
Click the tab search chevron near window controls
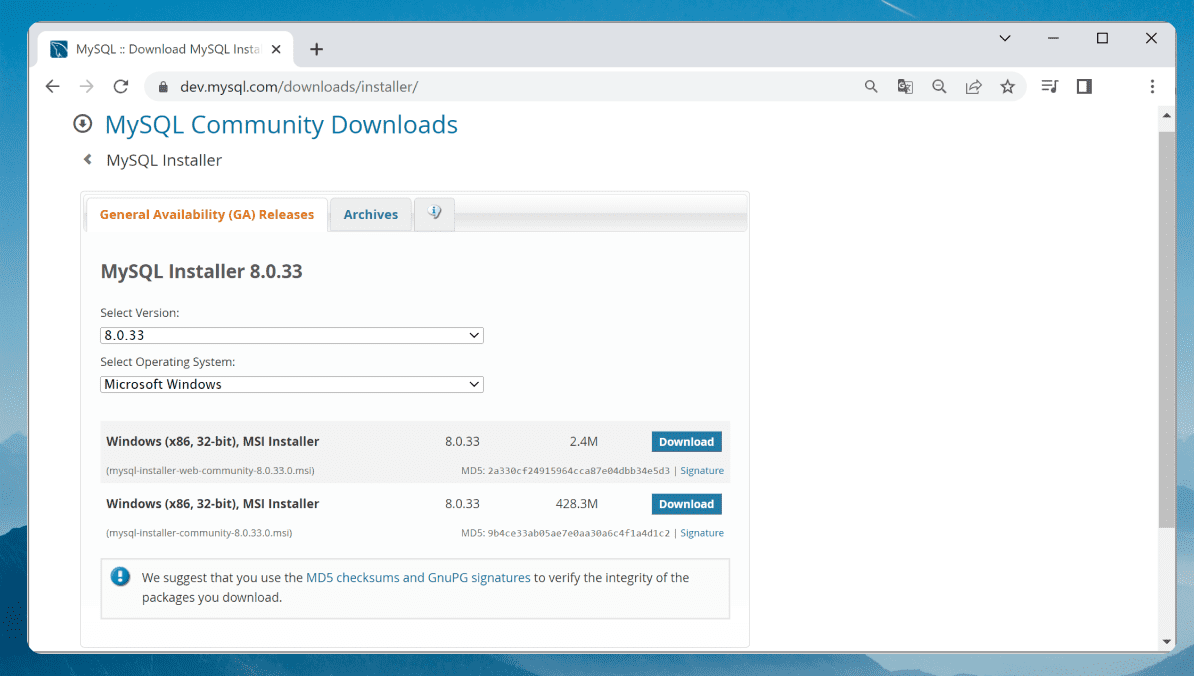click(x=1004, y=37)
